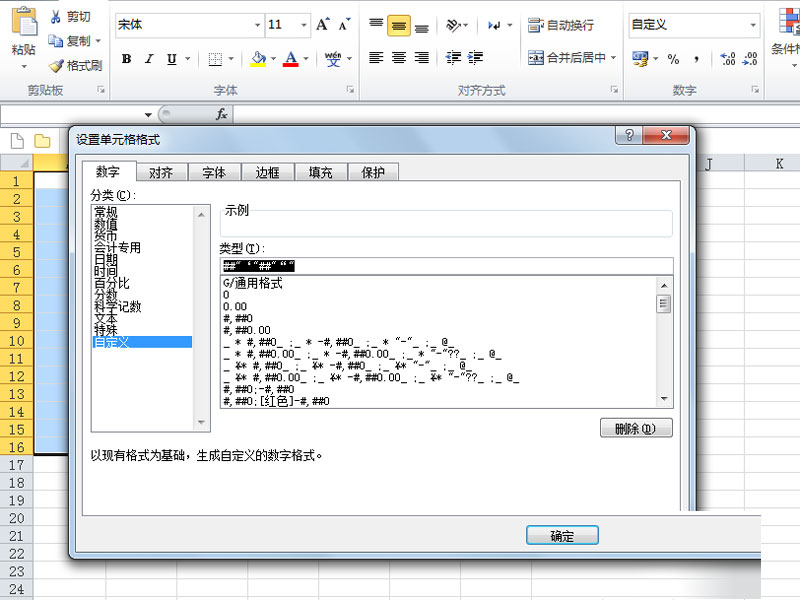The height and width of the screenshot is (600, 800).
Task: Click the dialog help question button
Action: tap(630, 135)
